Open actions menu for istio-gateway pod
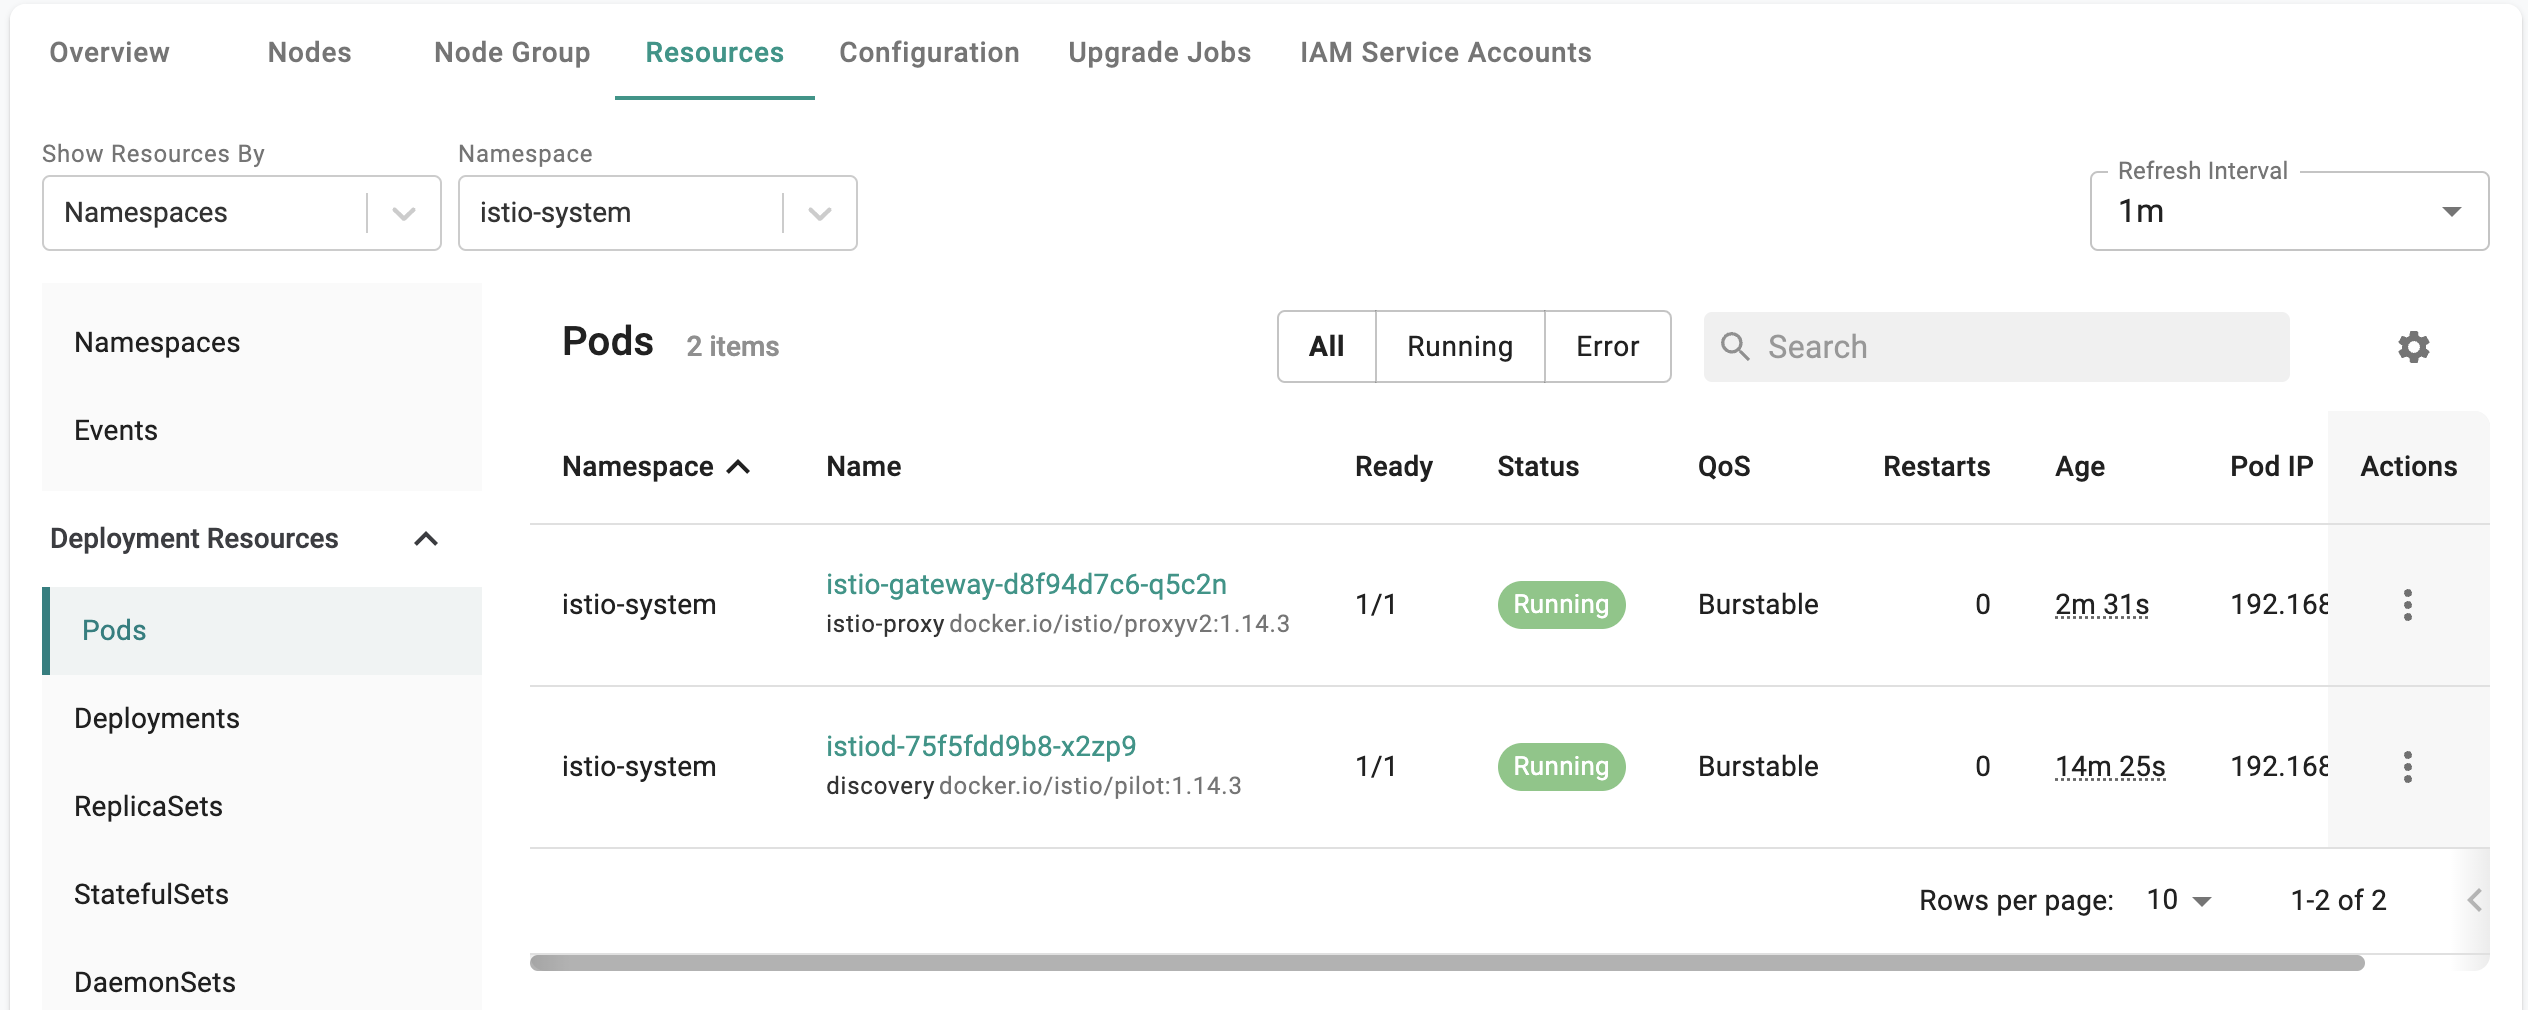 (2407, 605)
